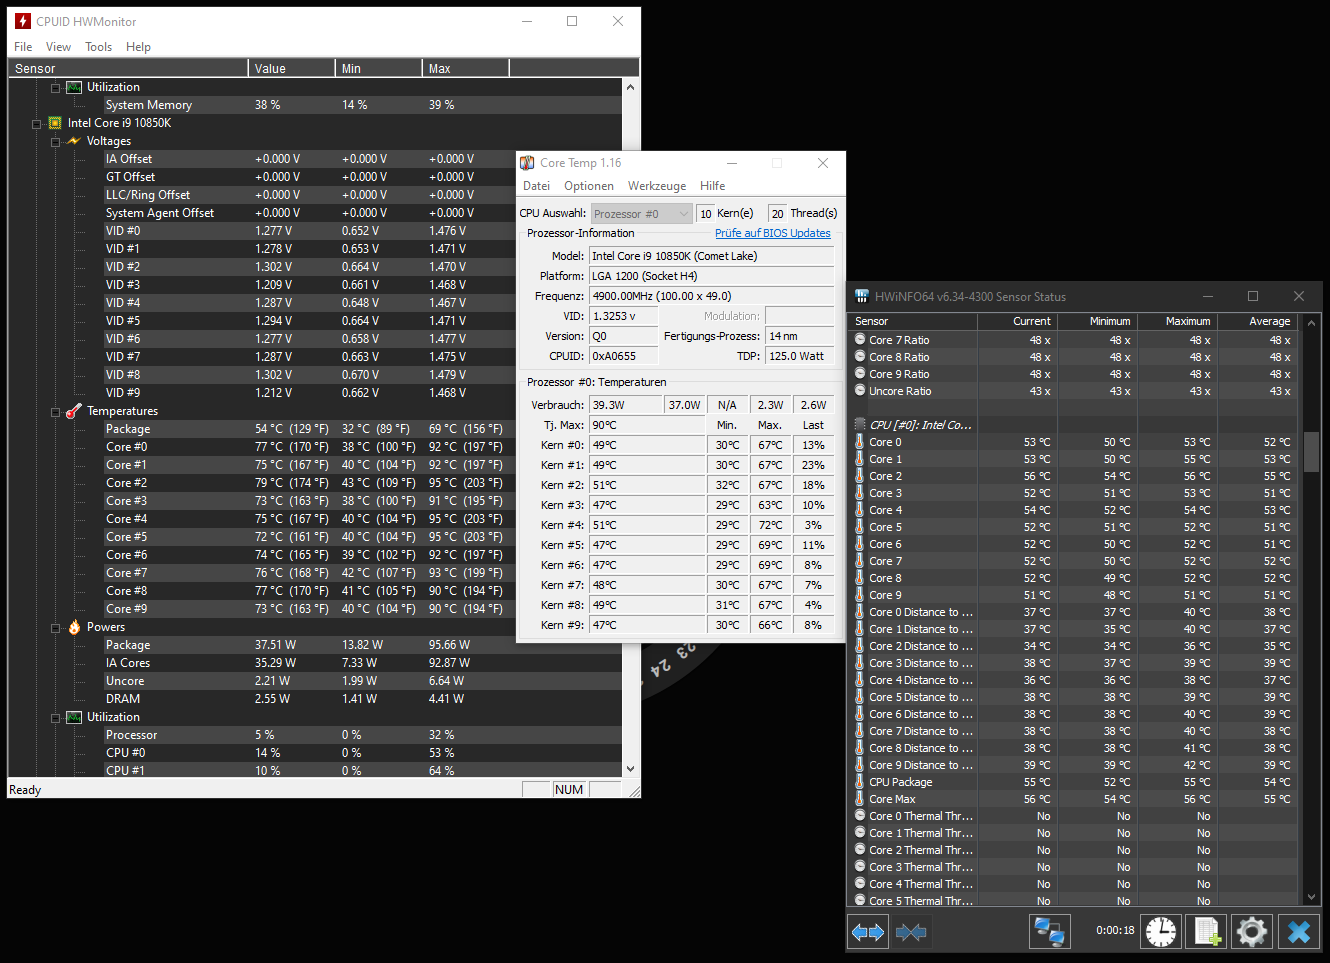
Task: Open HWMonitor File menu
Action: 23,47
